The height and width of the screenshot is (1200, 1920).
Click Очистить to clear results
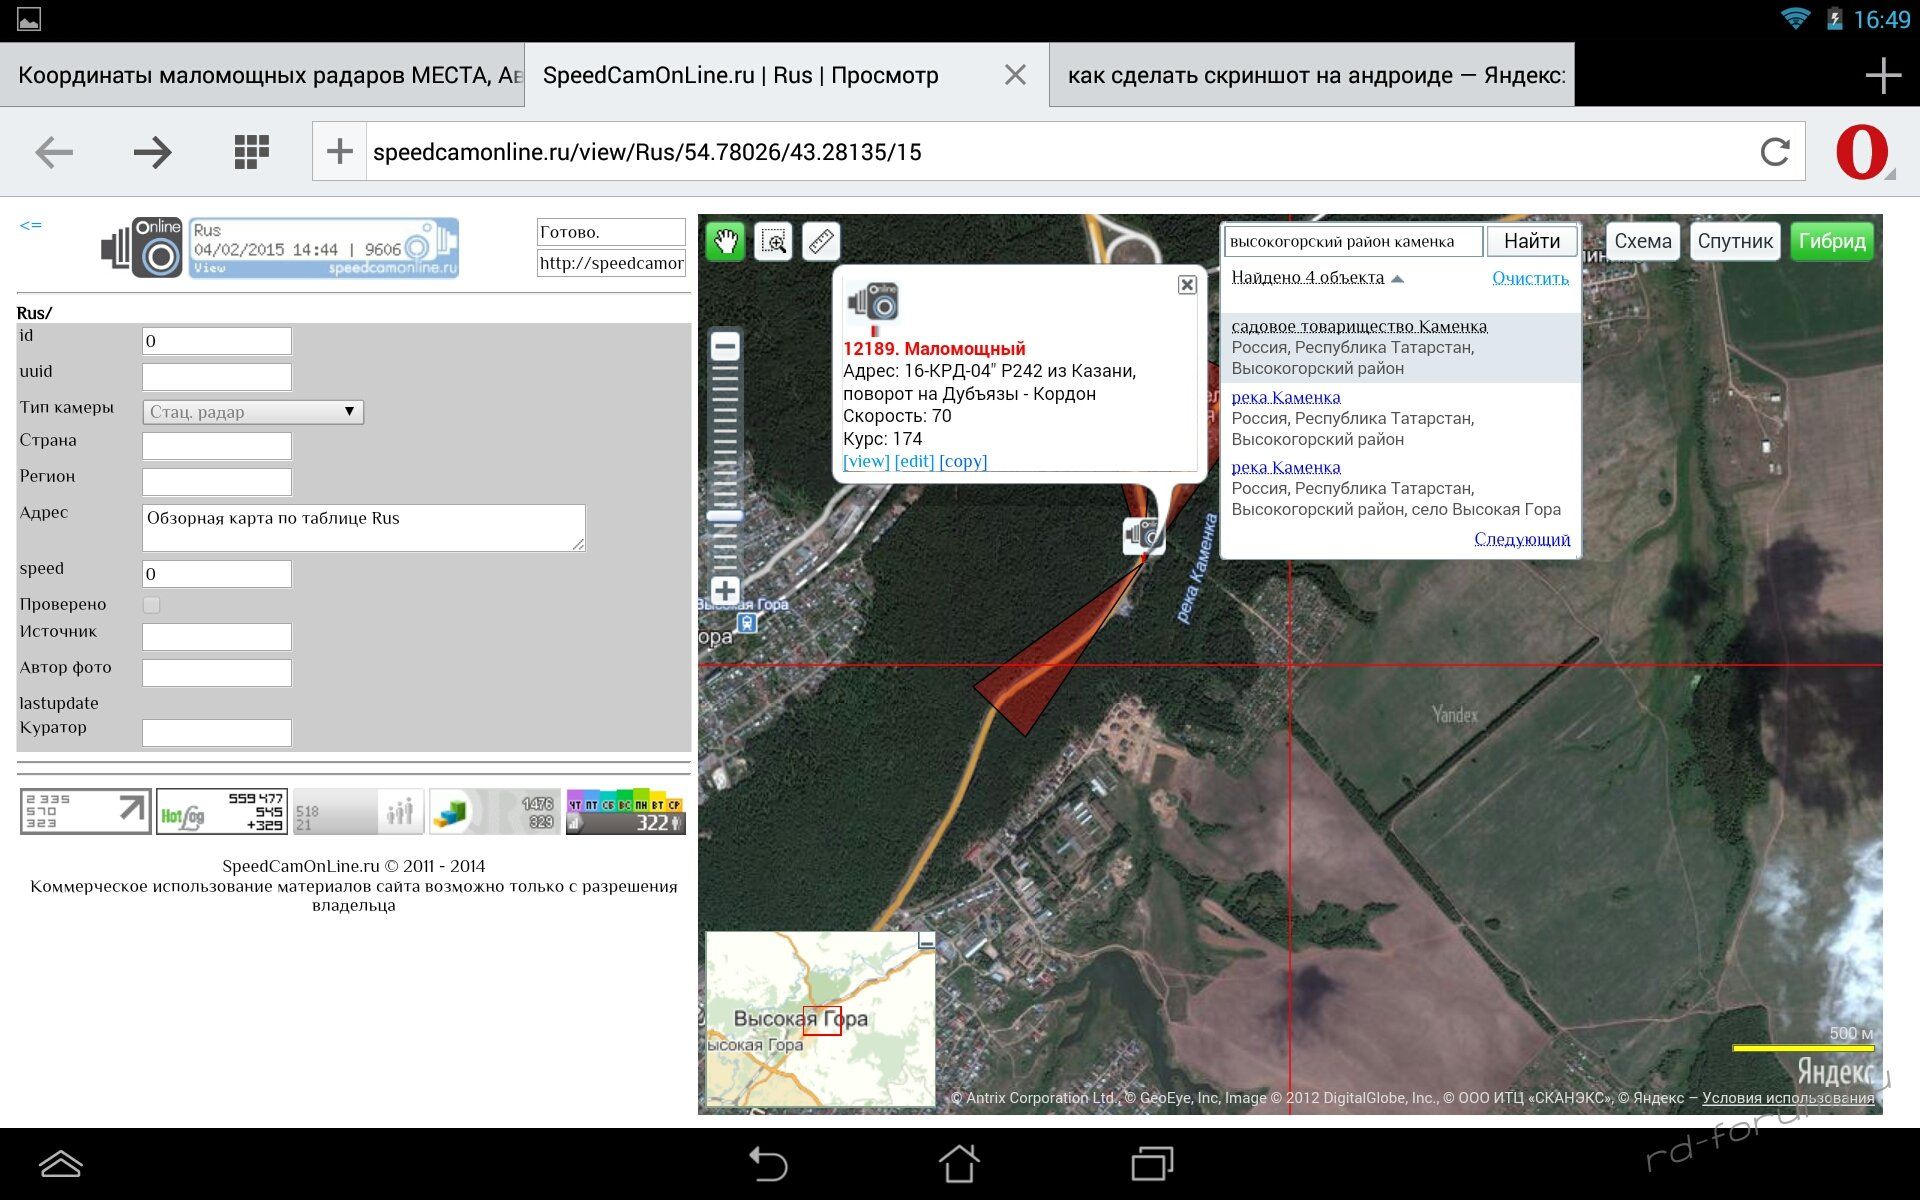coord(1530,278)
